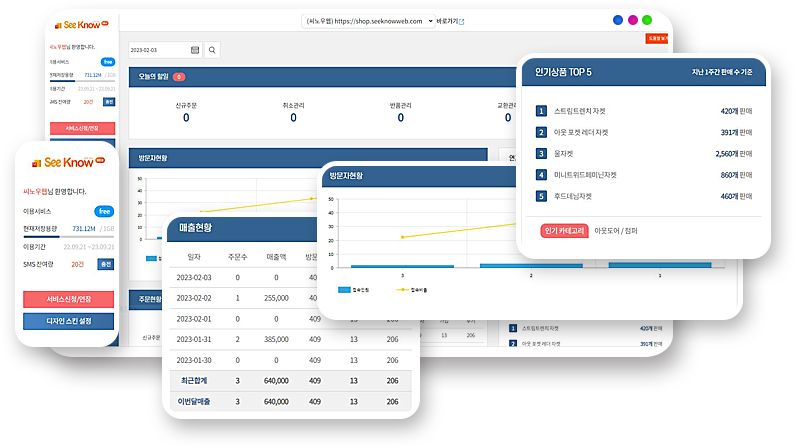Viewport: 796px width, 448px height.
Task: Click the search magnifier icon beside date
Action: pos(212,49)
